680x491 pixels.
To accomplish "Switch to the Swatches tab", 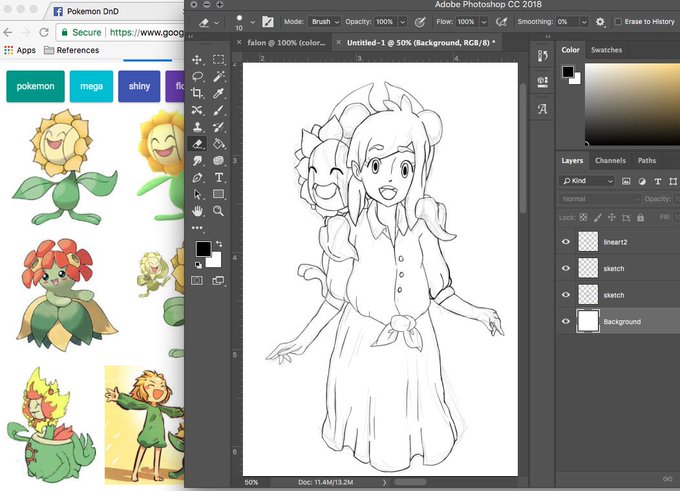I will click(606, 50).
